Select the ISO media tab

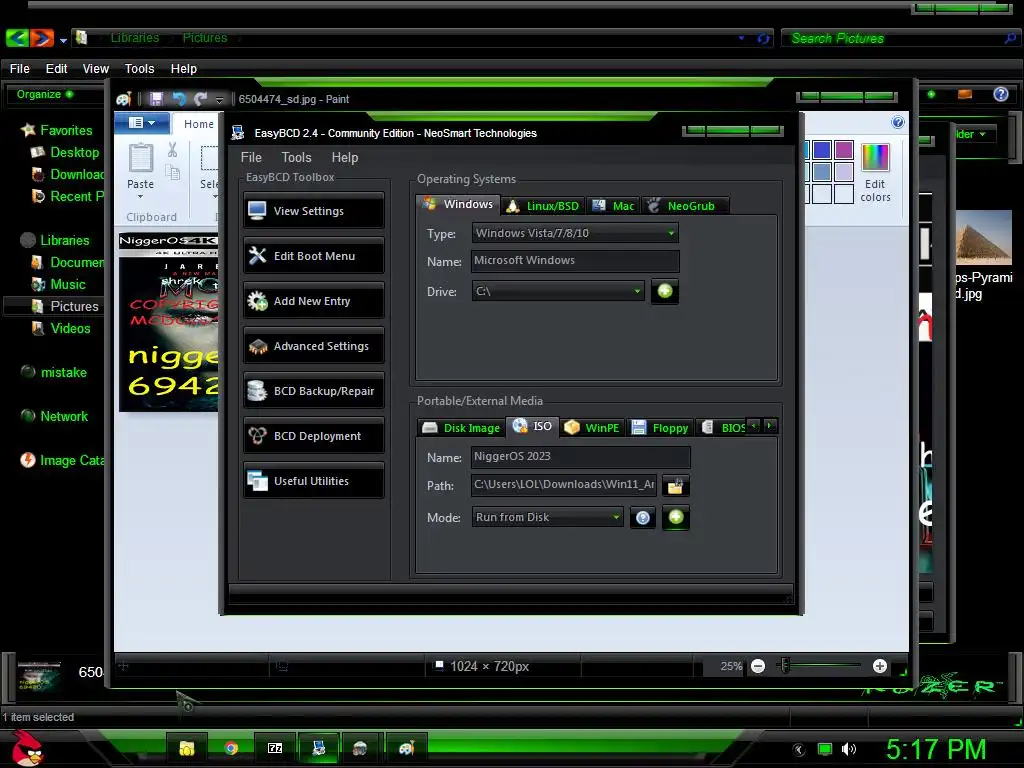tap(532, 426)
